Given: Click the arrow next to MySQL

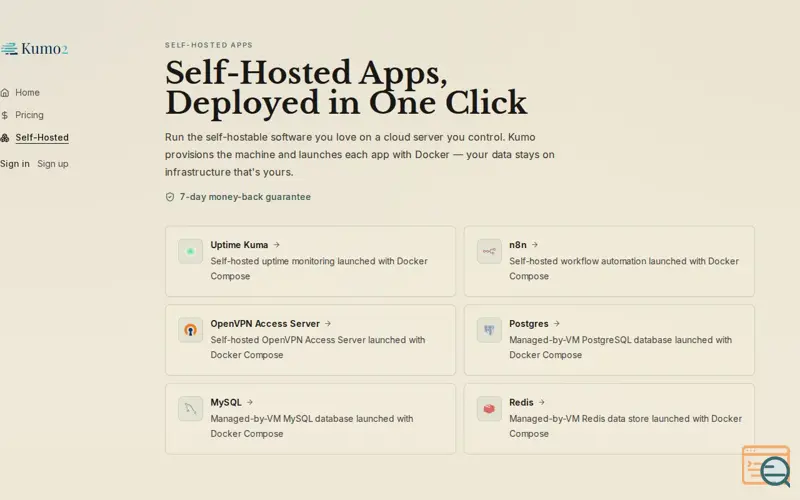Looking at the screenshot, I should click(x=249, y=403).
